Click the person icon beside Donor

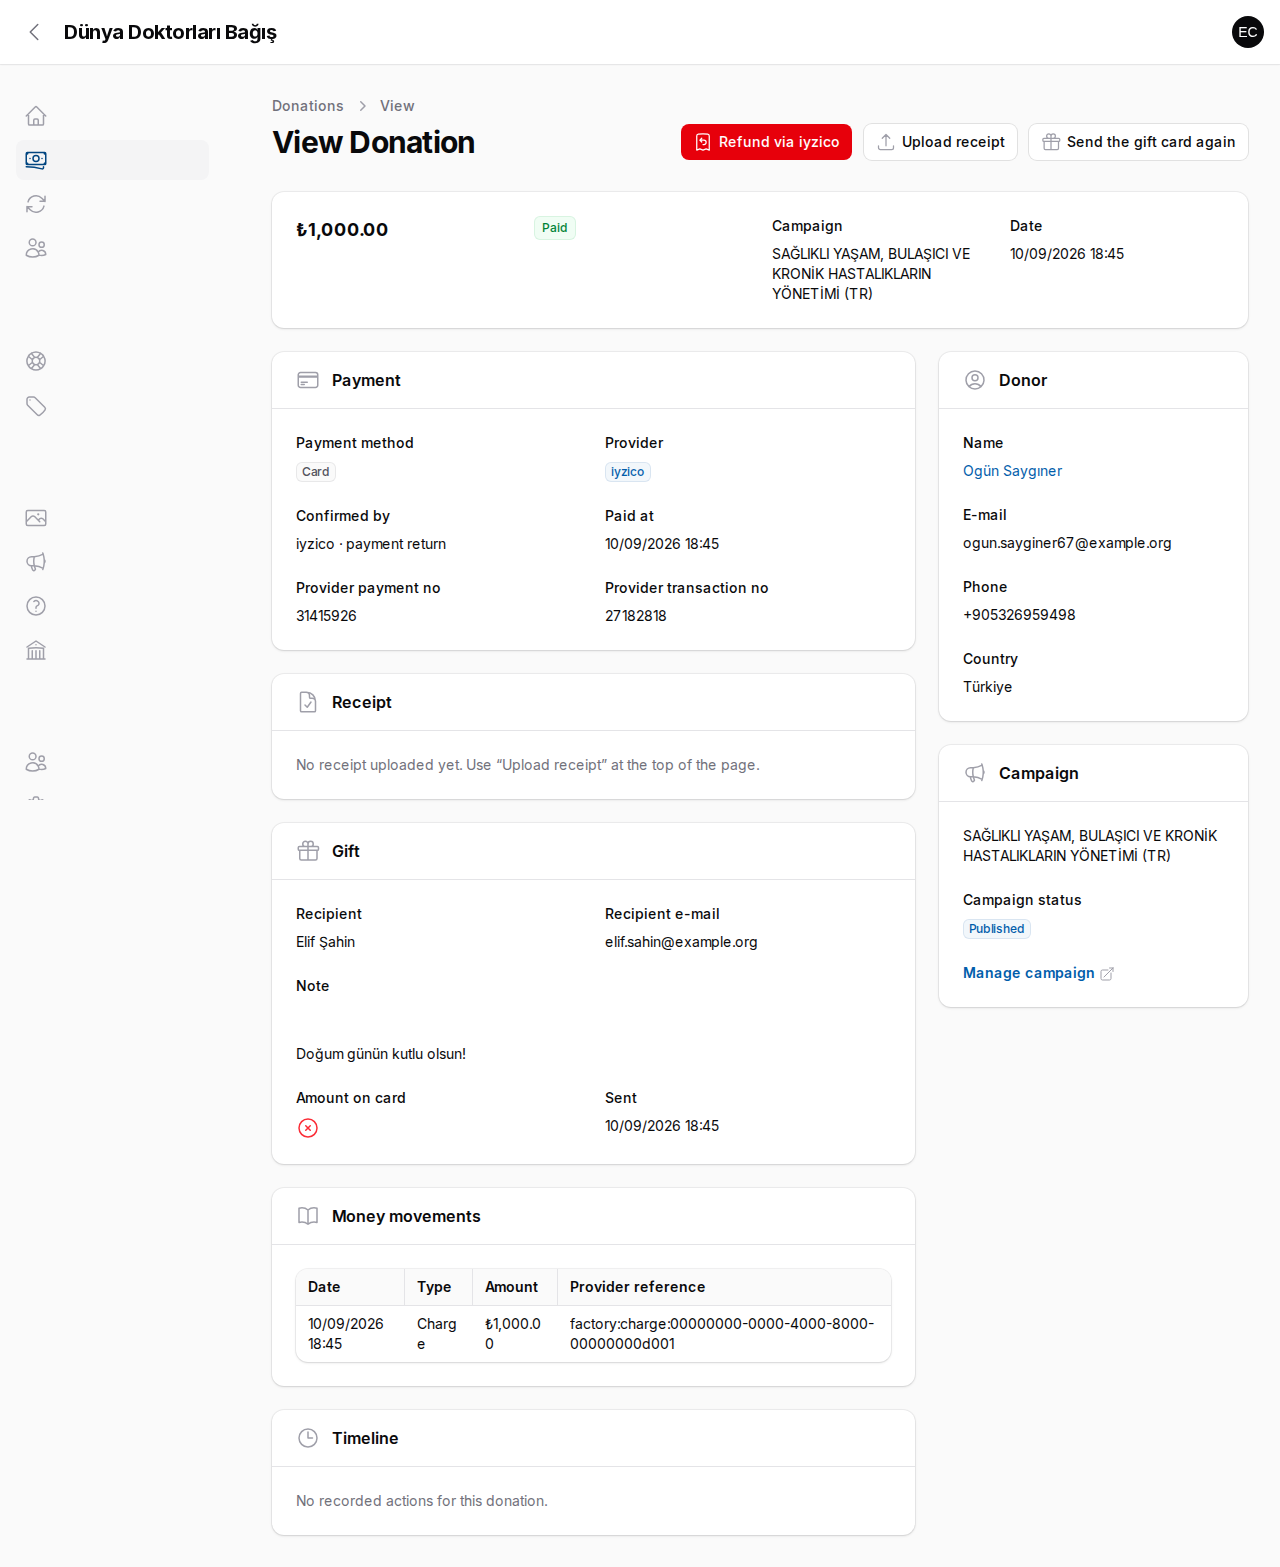pyautogui.click(x=975, y=380)
